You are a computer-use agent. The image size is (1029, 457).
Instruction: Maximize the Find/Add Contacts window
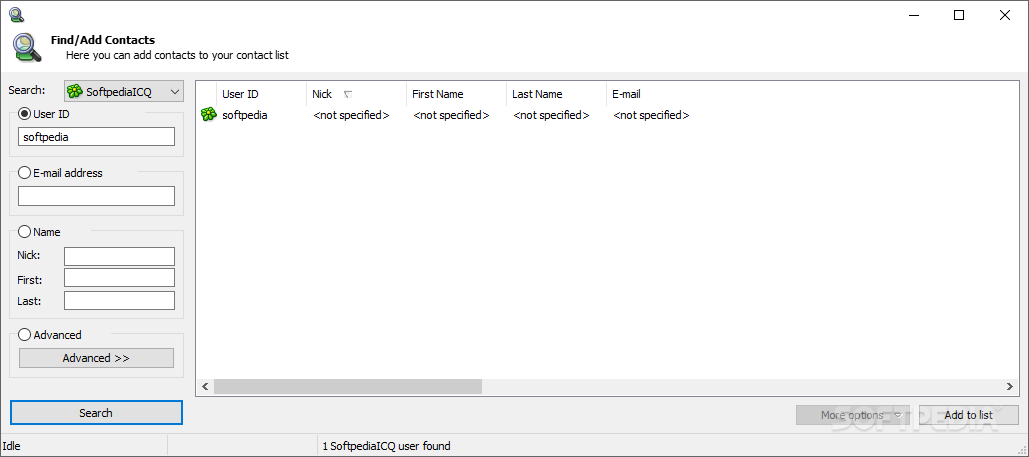coord(959,15)
